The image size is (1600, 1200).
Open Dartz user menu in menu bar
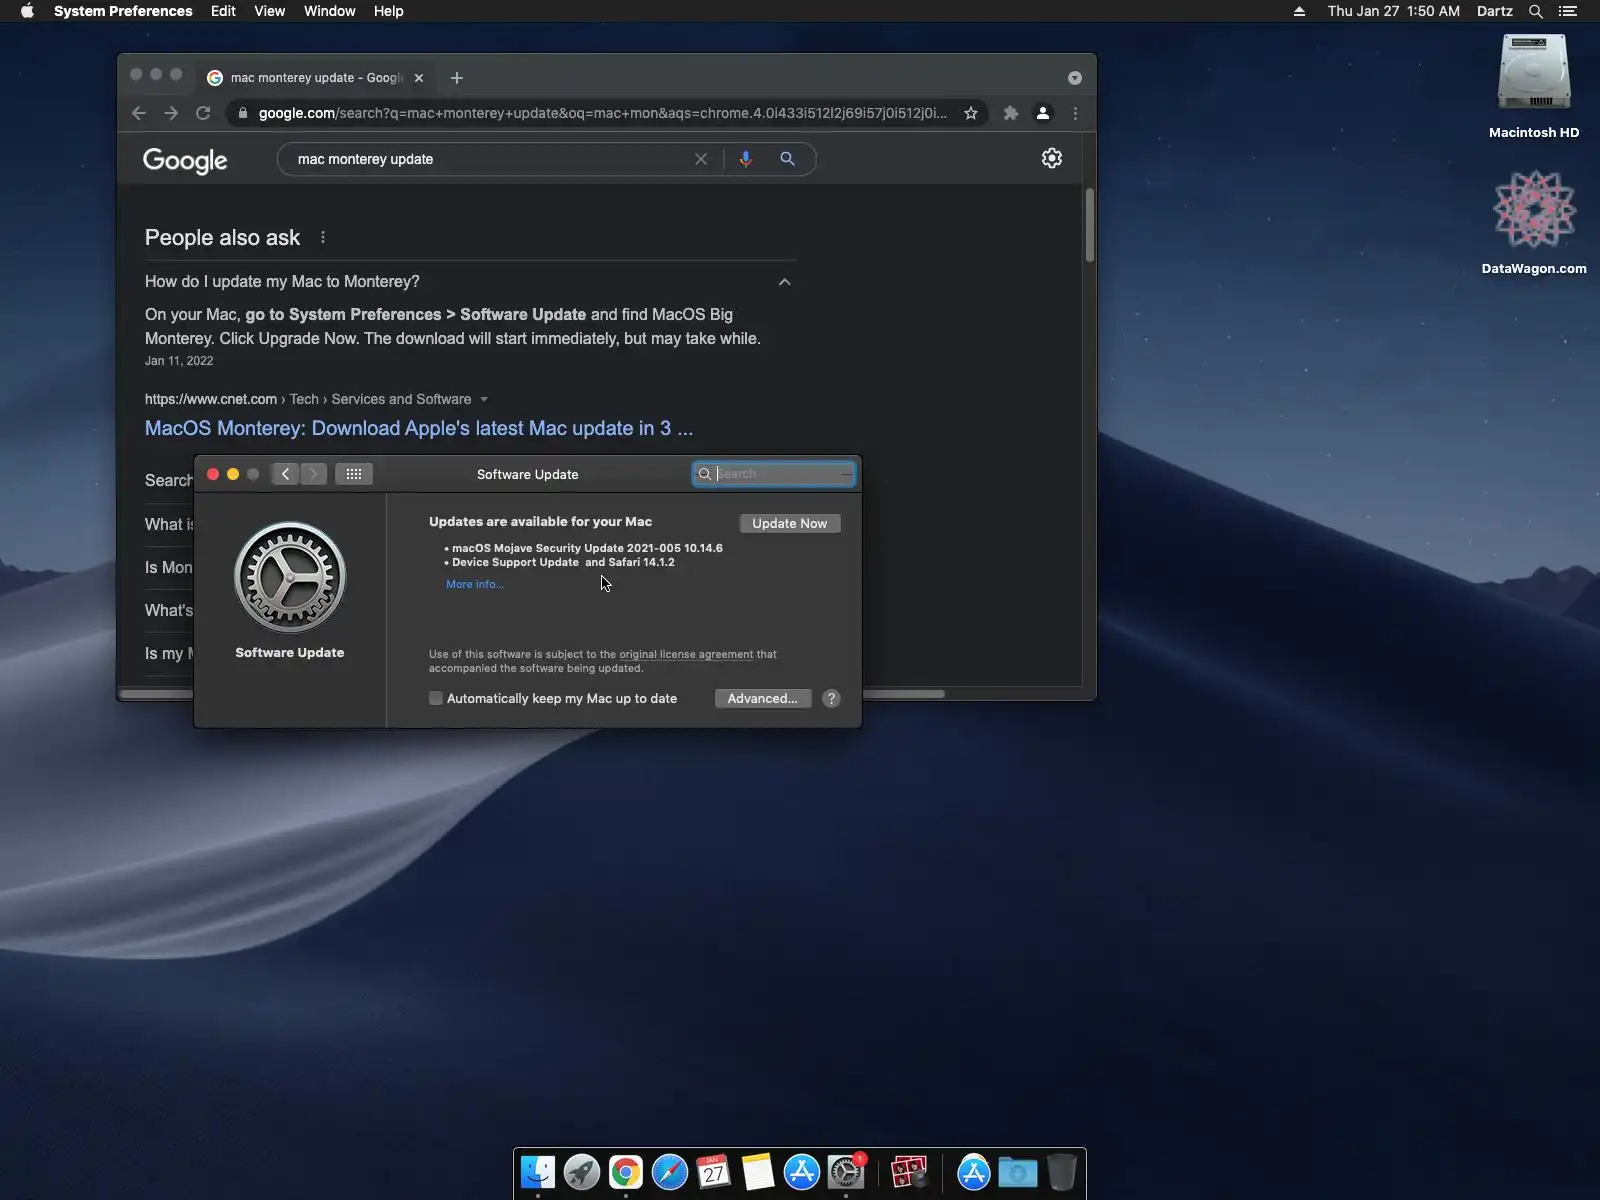point(1495,11)
